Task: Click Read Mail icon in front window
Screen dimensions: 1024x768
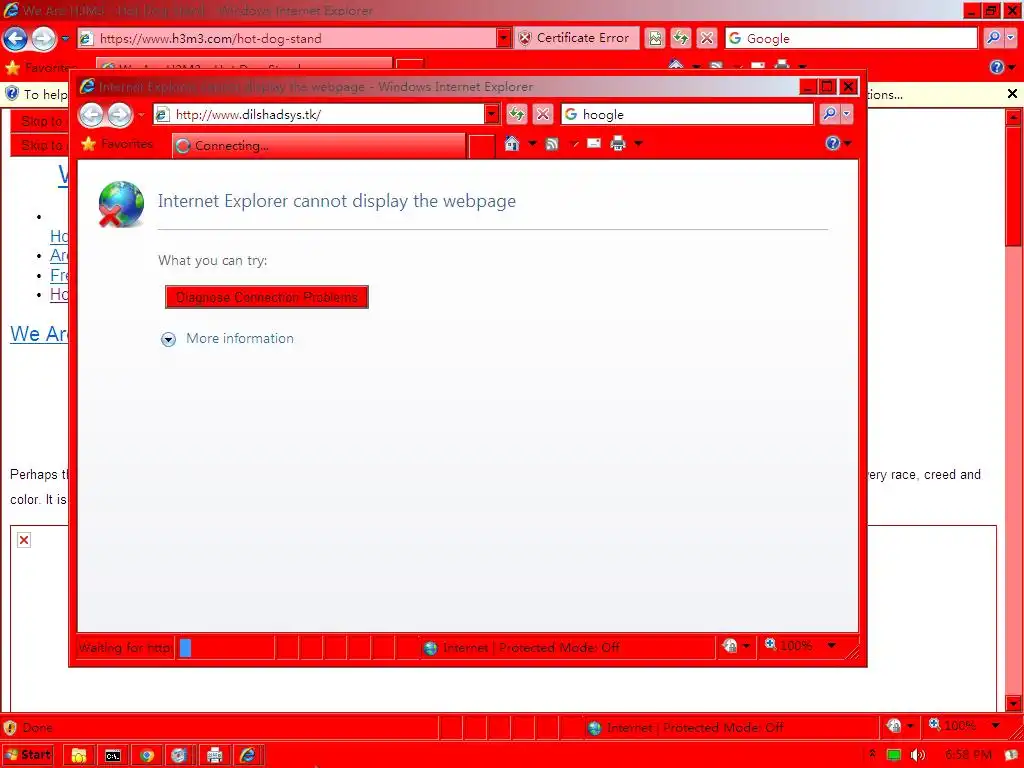Action: click(x=594, y=143)
